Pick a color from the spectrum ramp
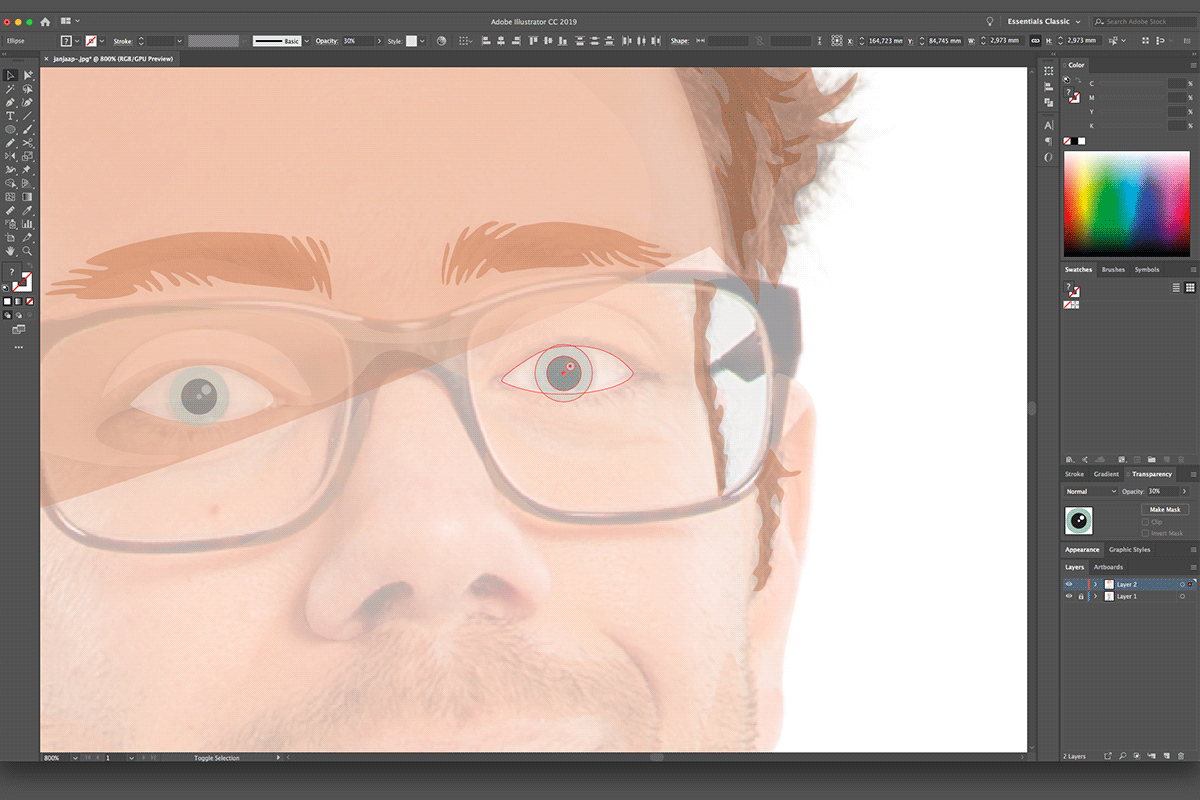This screenshot has height=800, width=1200. tap(1126, 203)
